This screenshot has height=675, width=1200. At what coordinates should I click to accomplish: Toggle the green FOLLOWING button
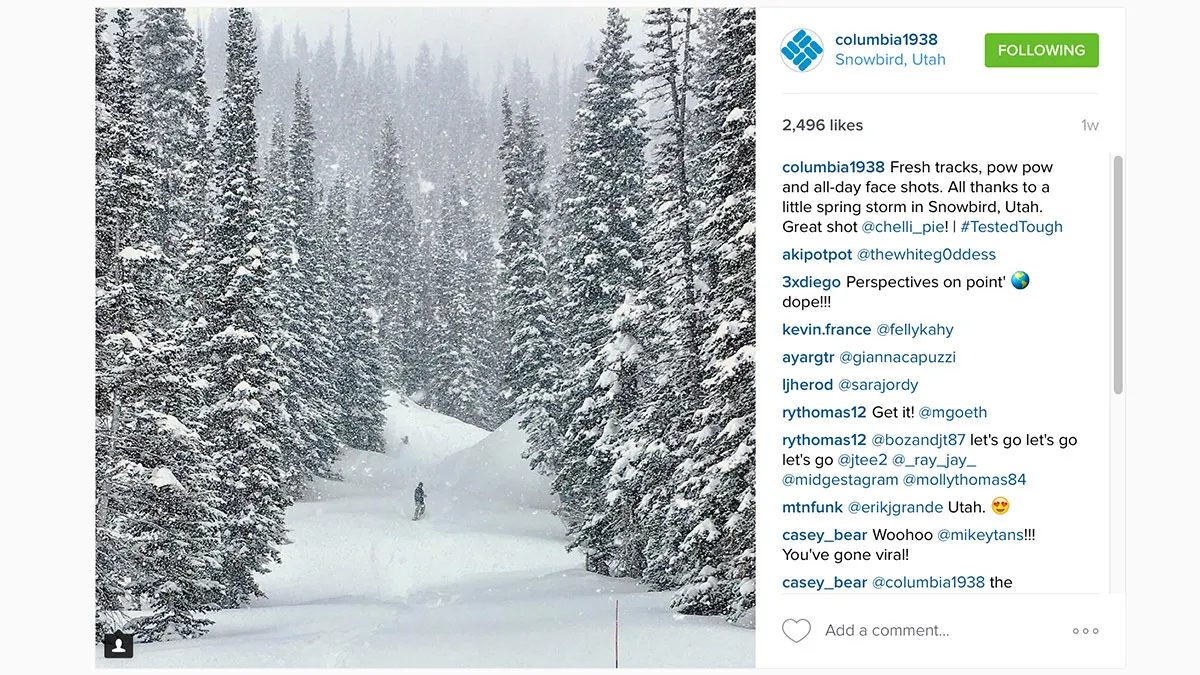1041,50
